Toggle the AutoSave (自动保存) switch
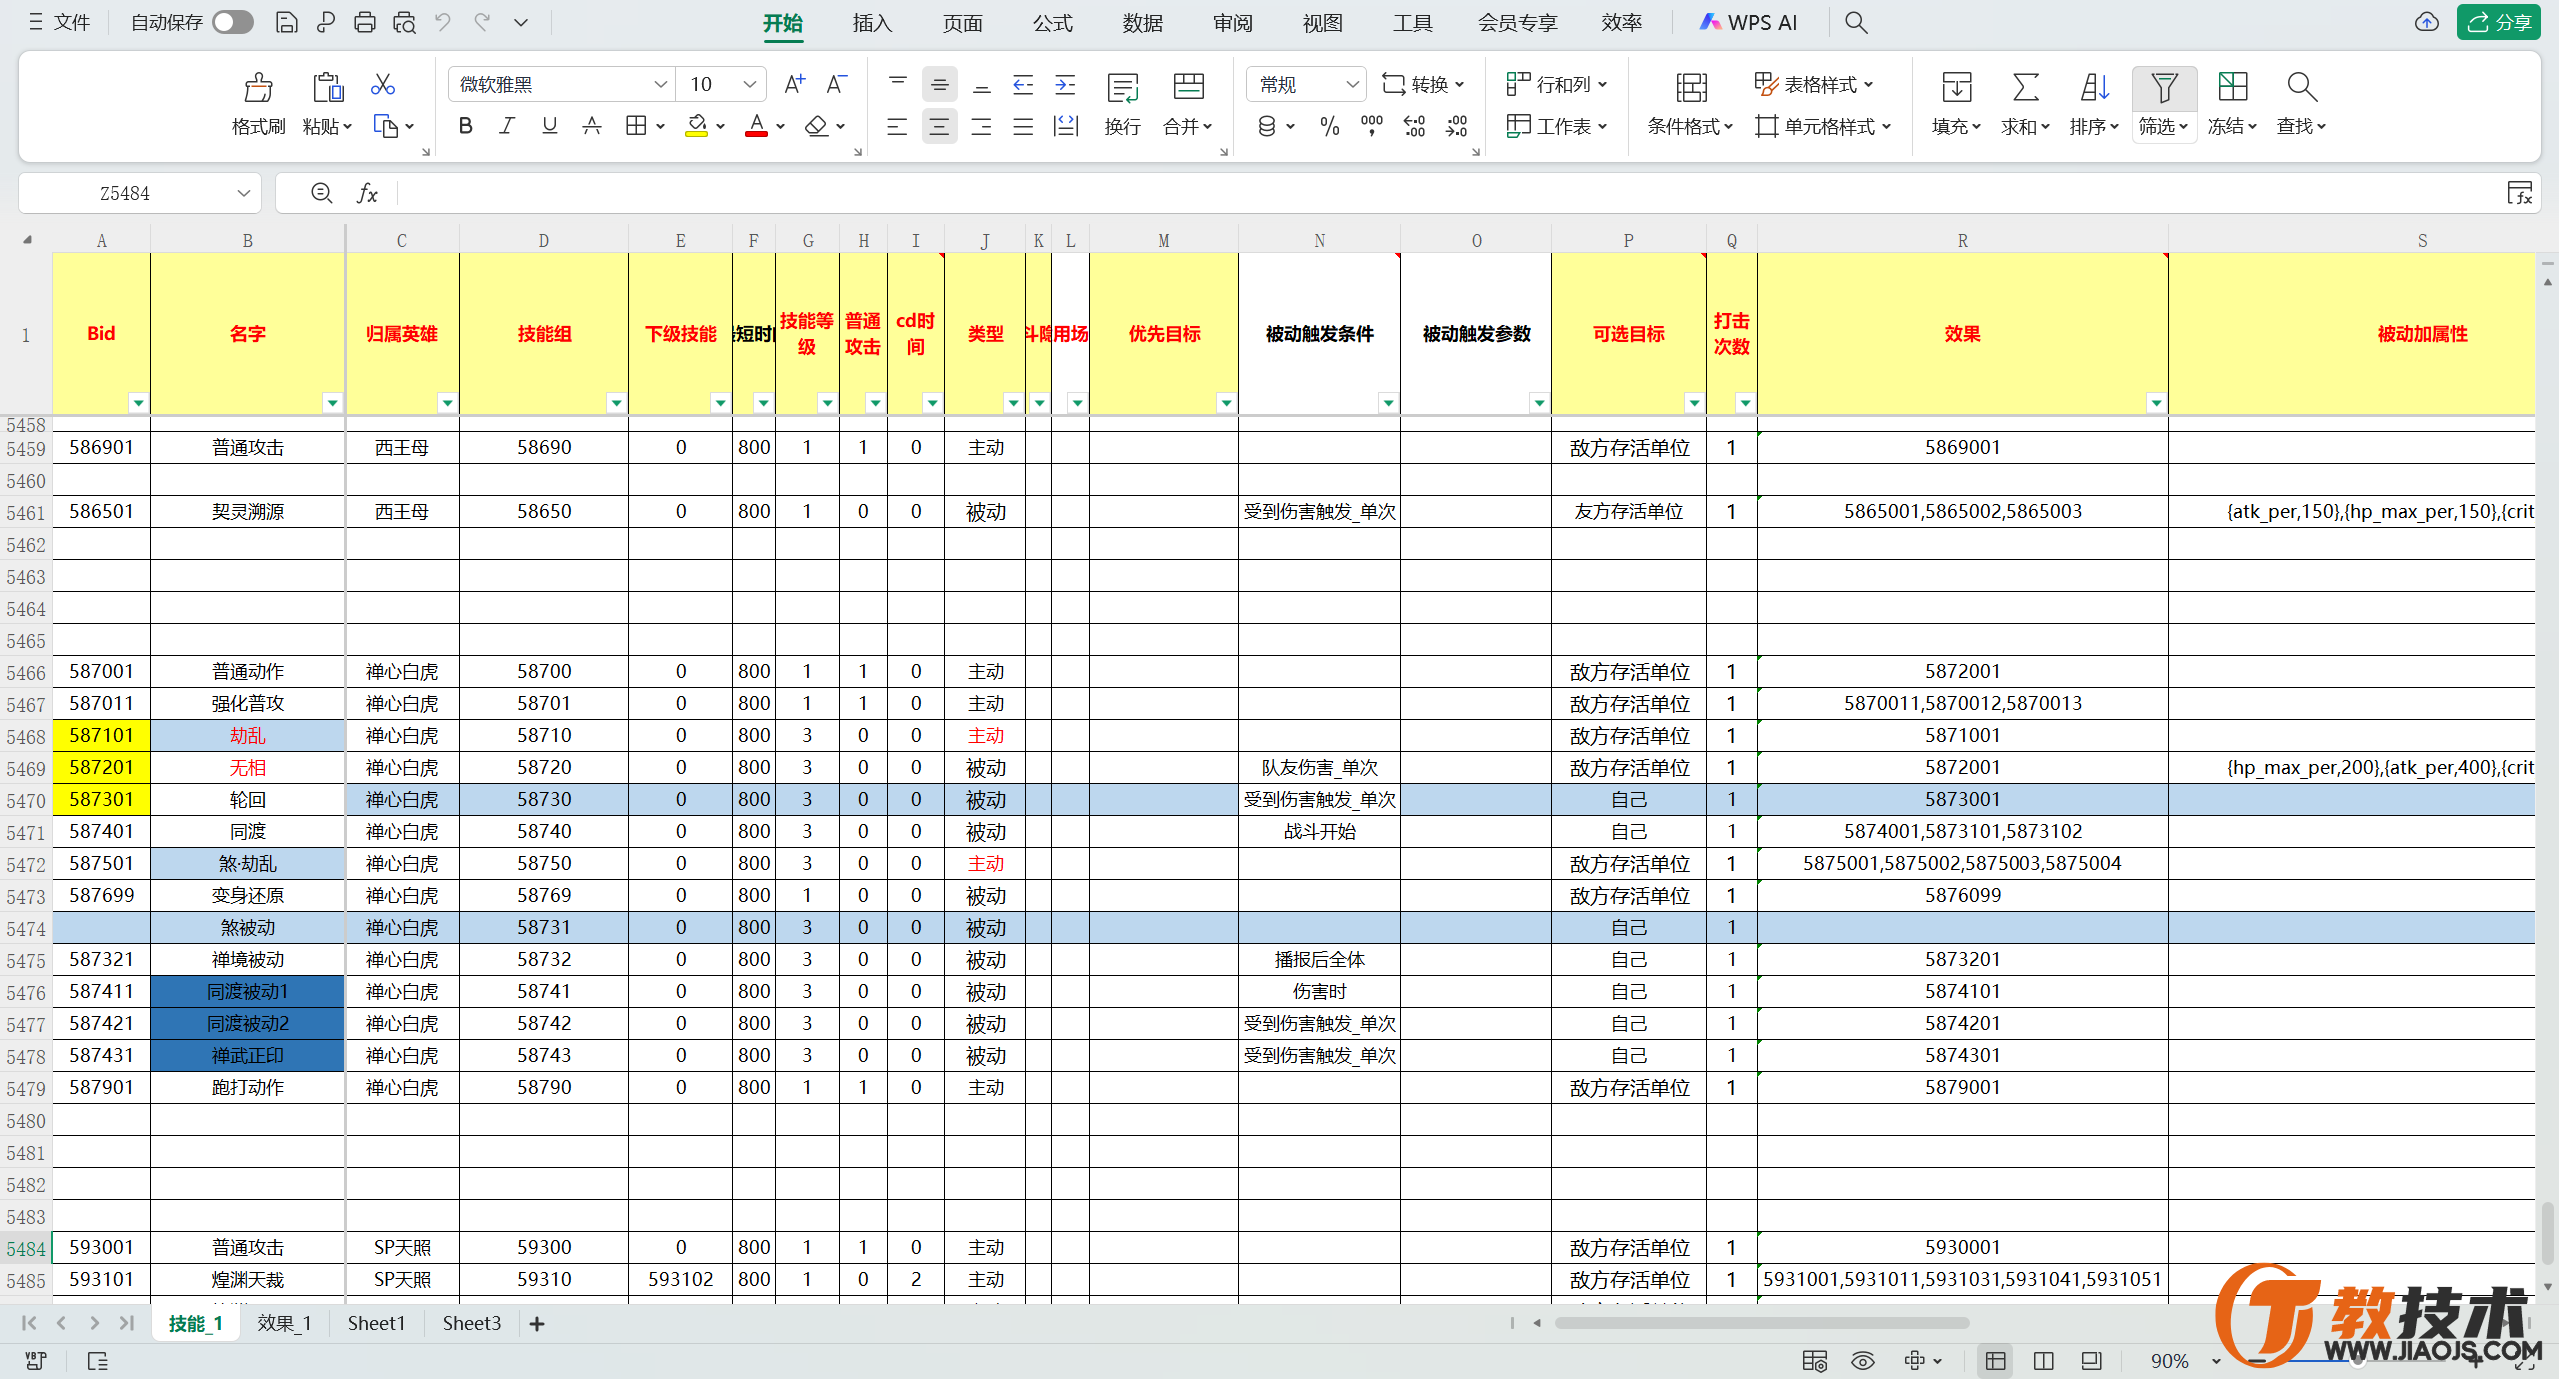Viewport: 2559px width, 1379px height. pos(233,22)
